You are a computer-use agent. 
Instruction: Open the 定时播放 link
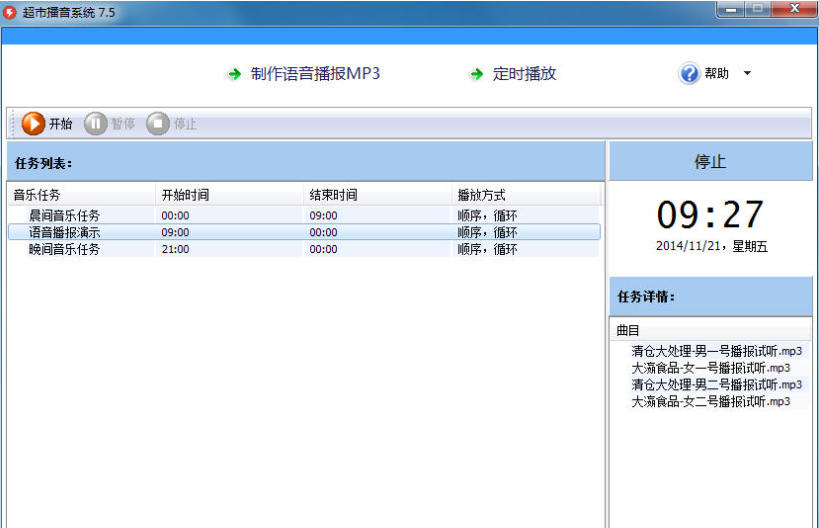coord(524,74)
